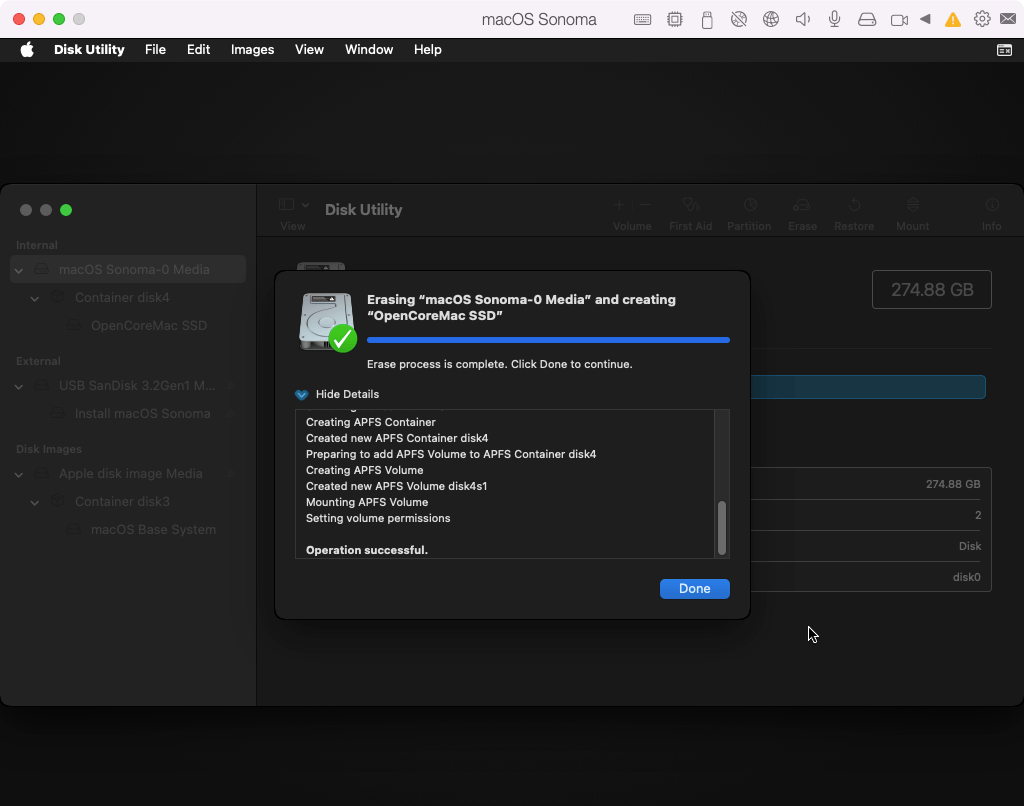The image size is (1024, 806).
Task: Collapse the USB SanDisk 3.2Gen1 chevron
Action: [19, 386]
